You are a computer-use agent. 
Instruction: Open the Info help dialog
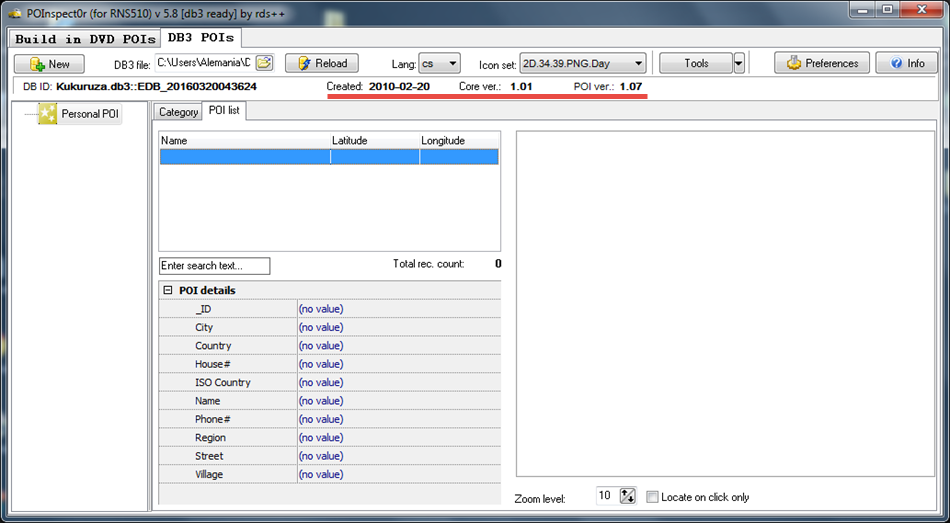point(906,63)
